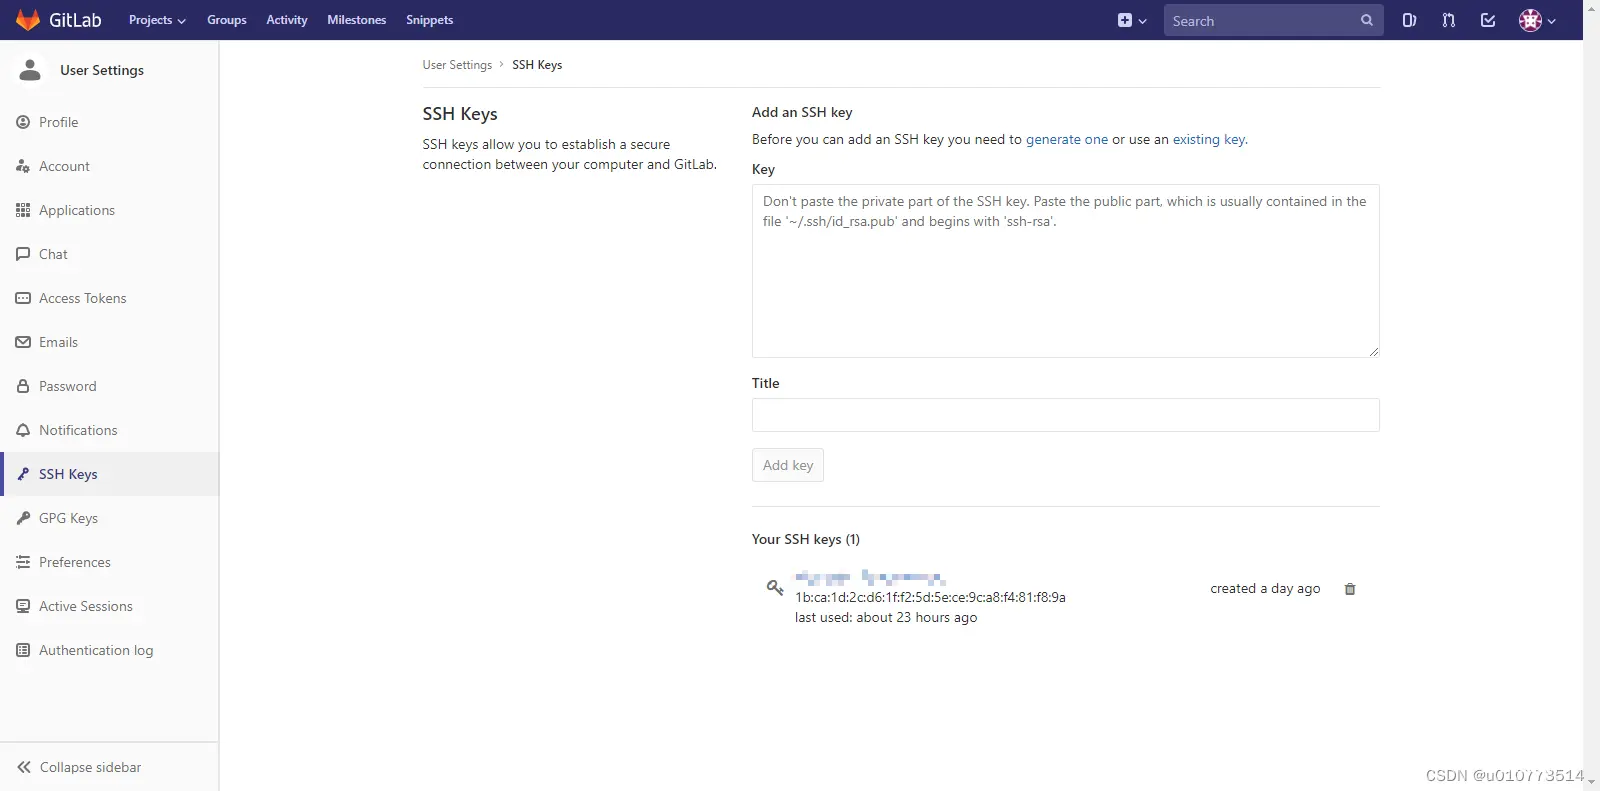Follow the 'existing key' link

1209,139
